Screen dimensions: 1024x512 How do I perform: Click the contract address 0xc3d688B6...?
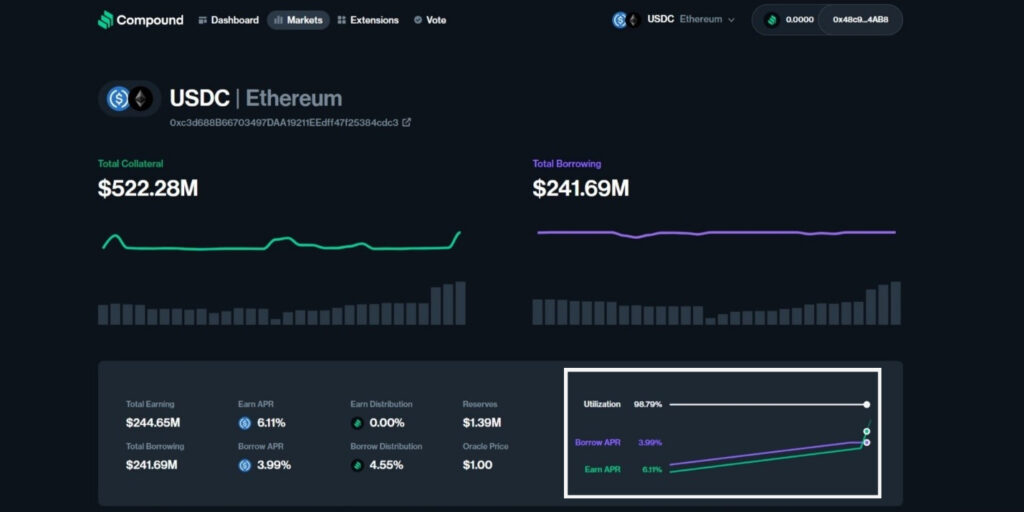283,122
